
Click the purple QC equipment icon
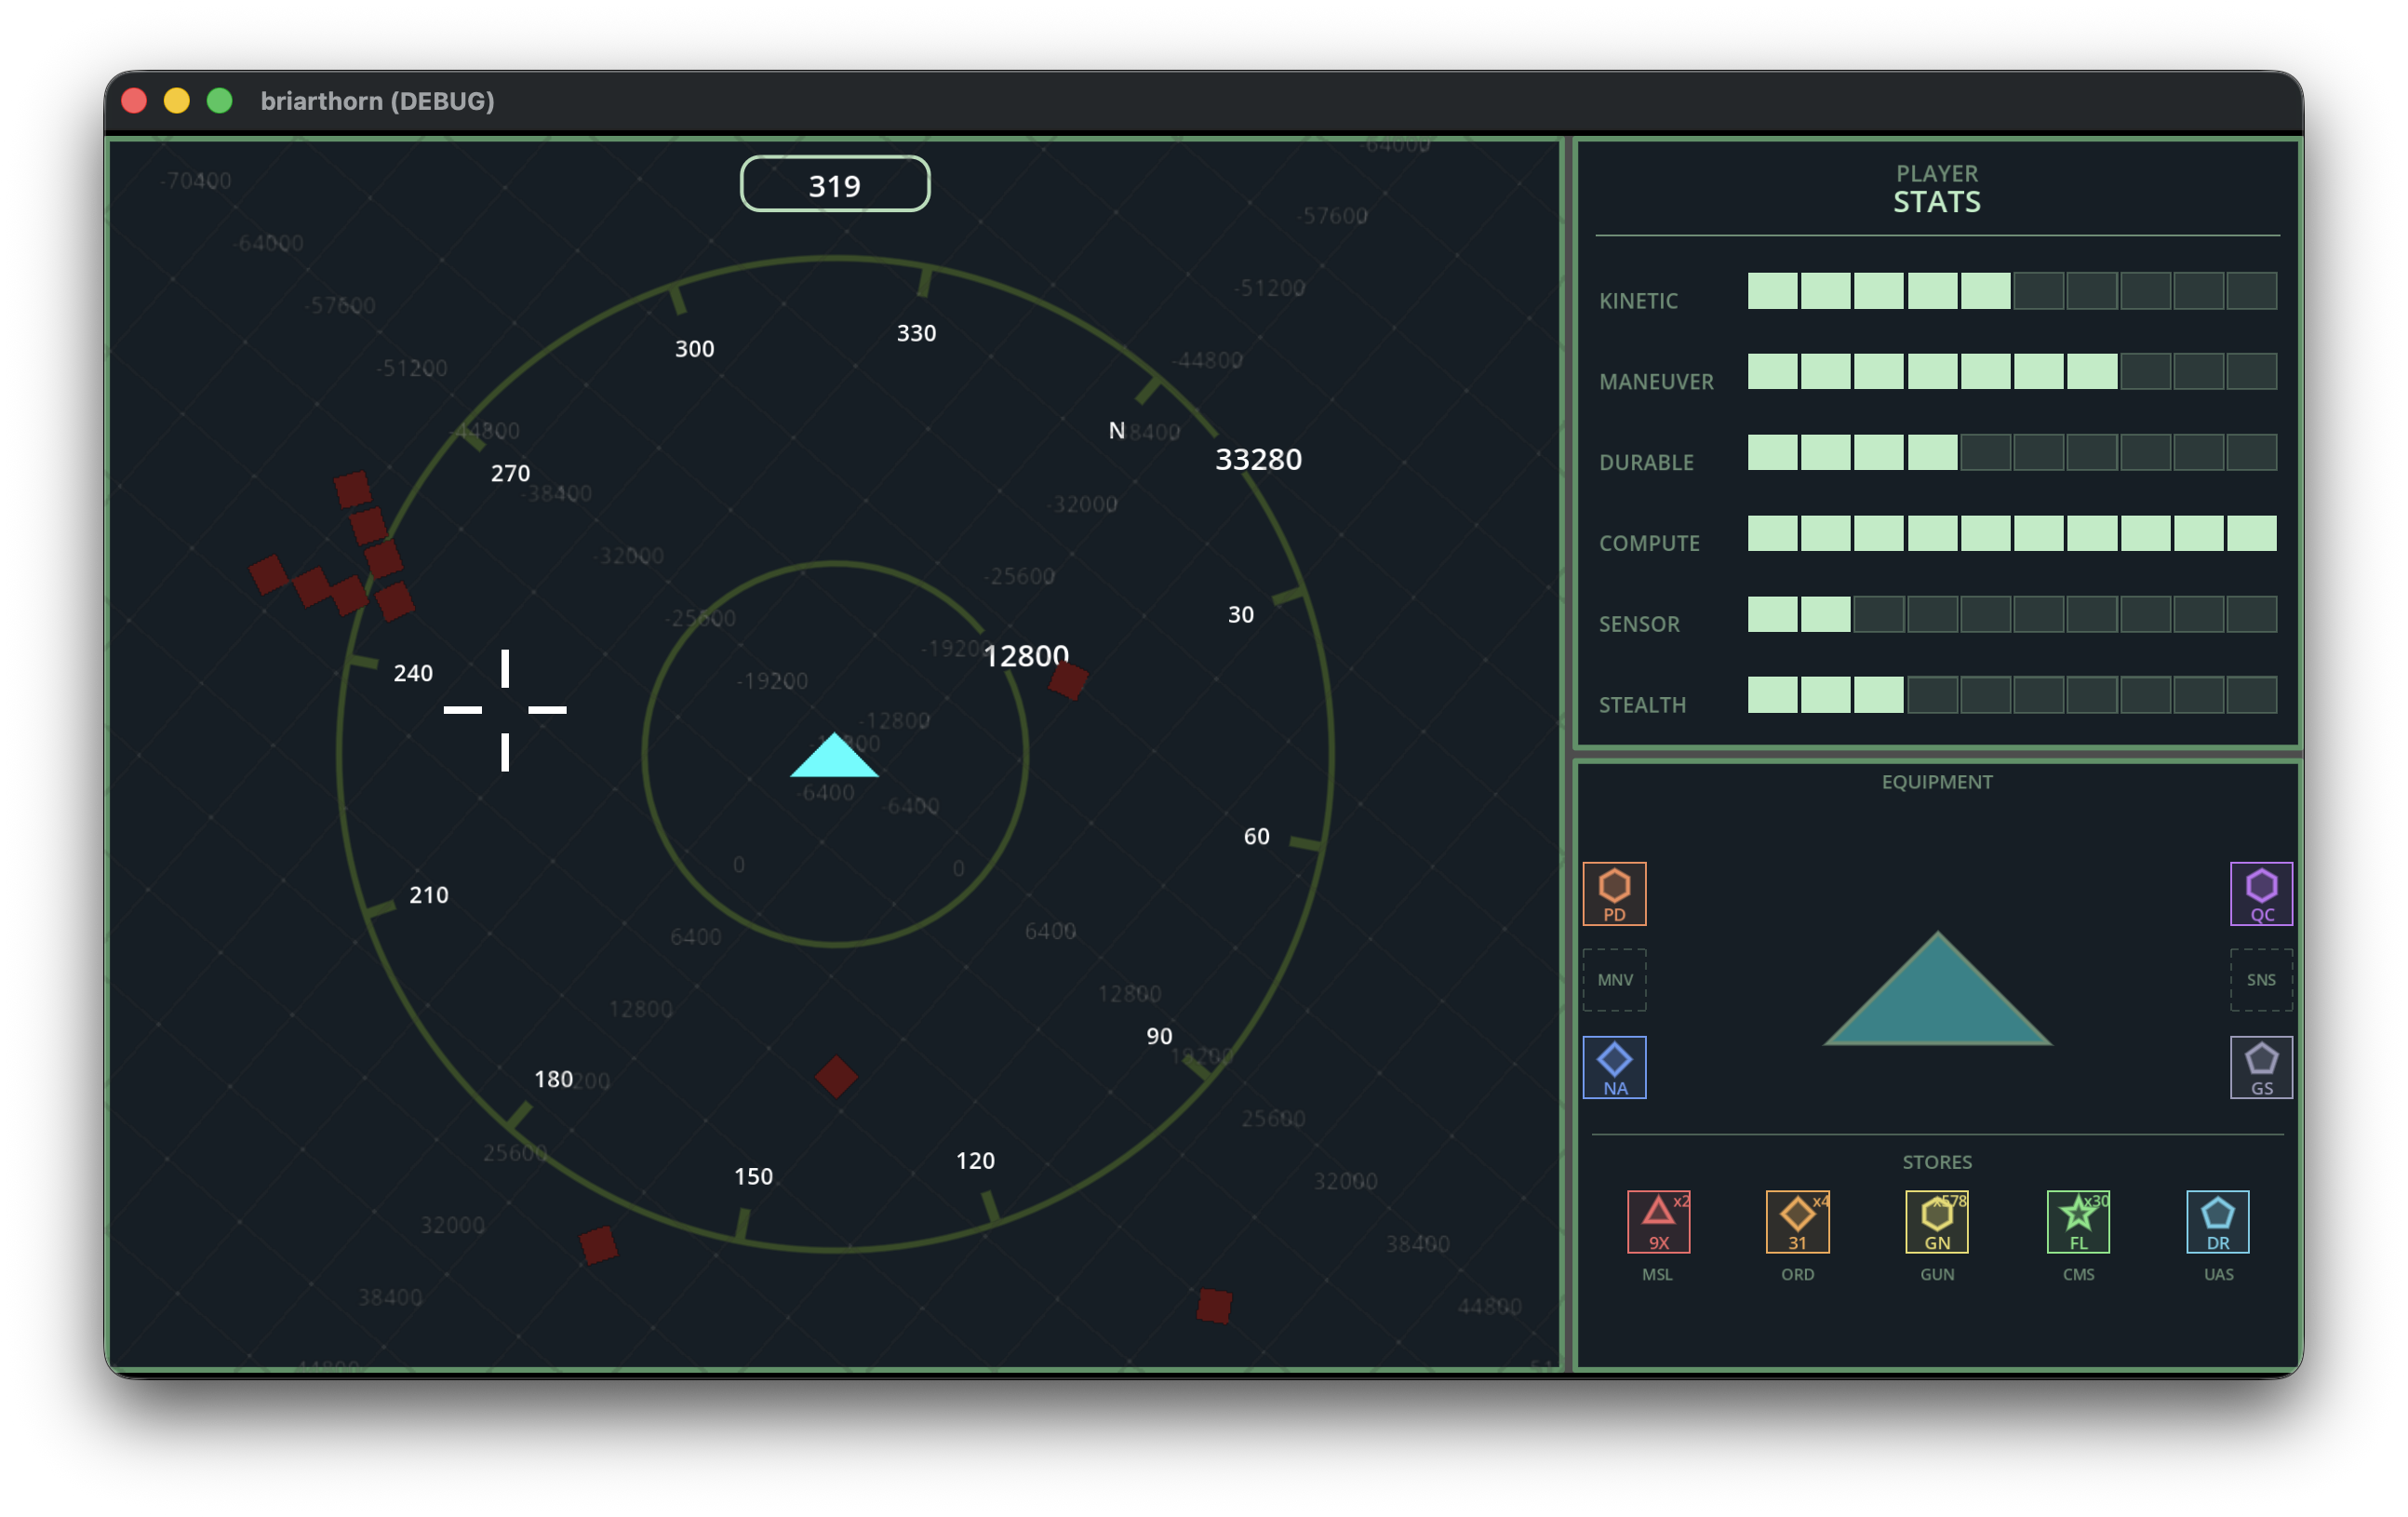pyautogui.click(x=2260, y=893)
